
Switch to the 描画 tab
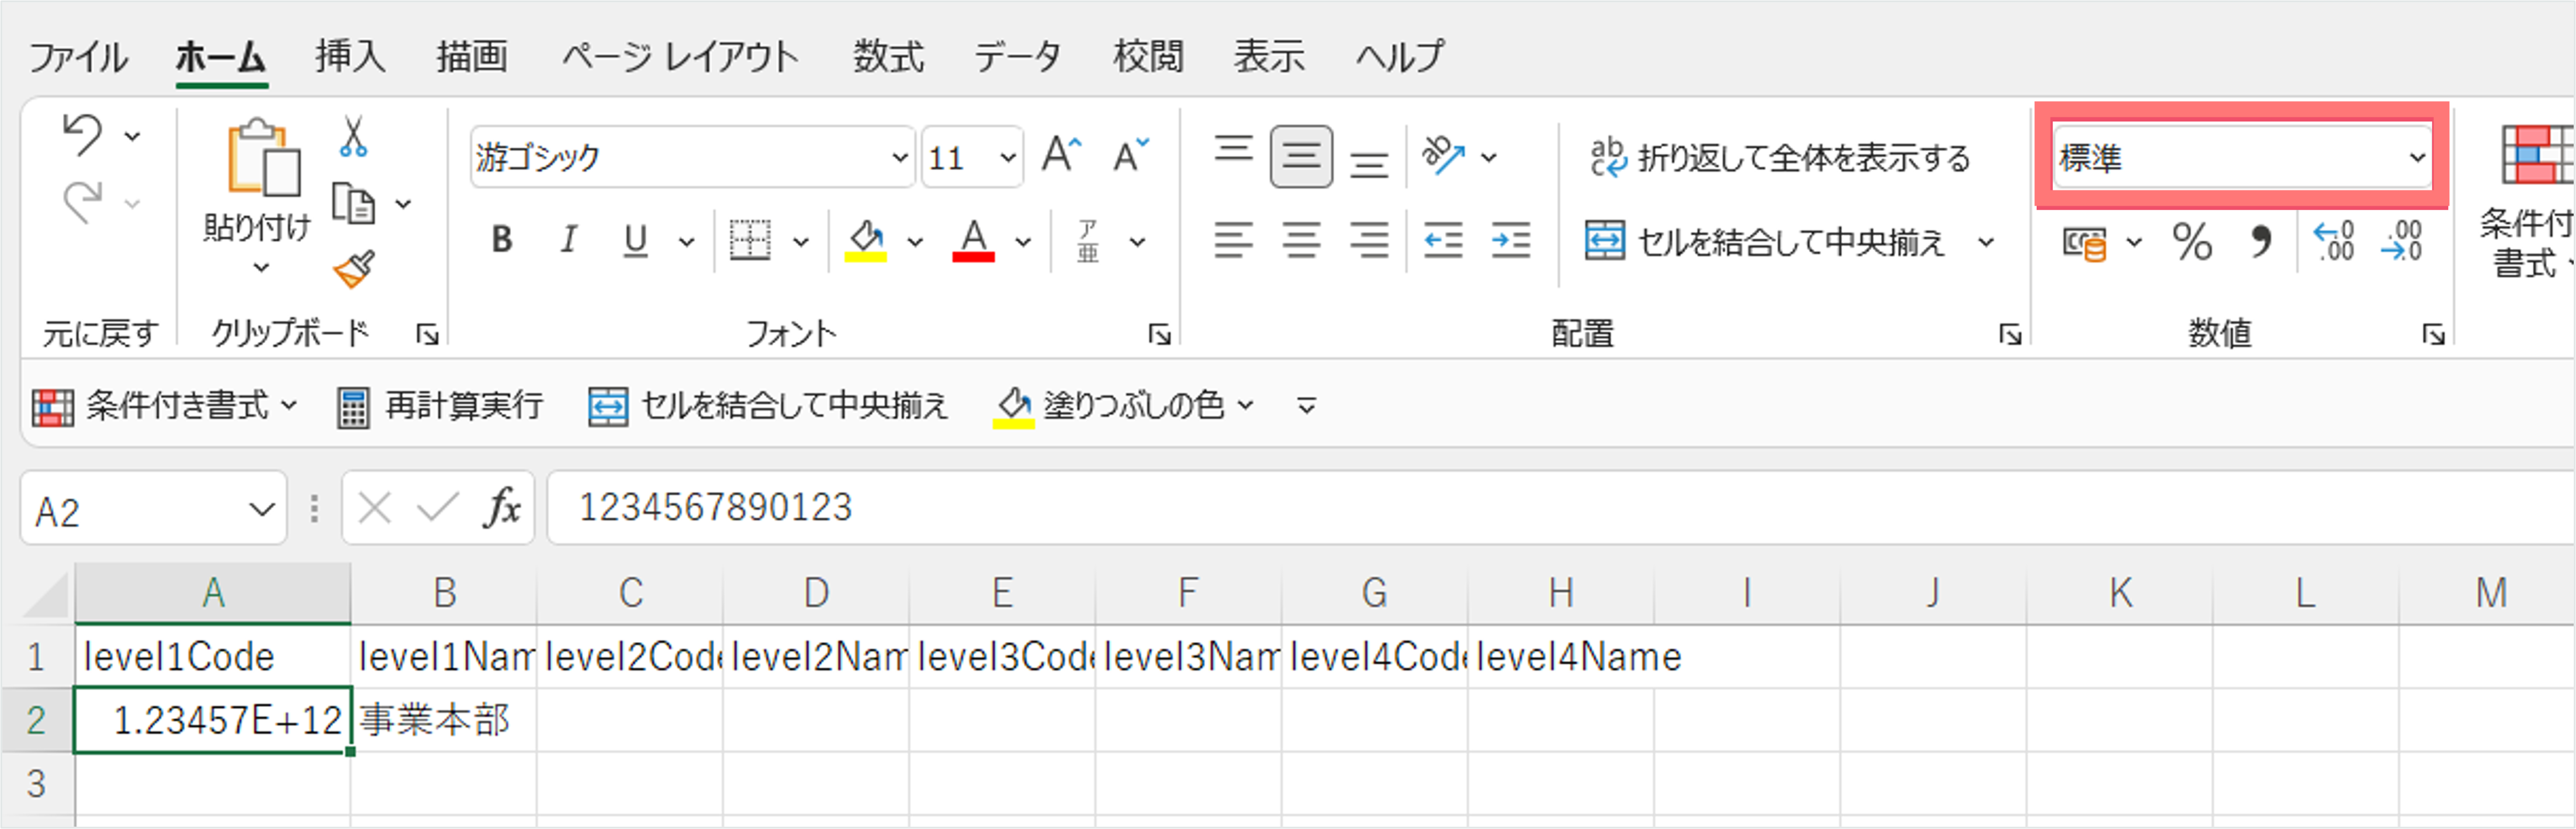[471, 56]
